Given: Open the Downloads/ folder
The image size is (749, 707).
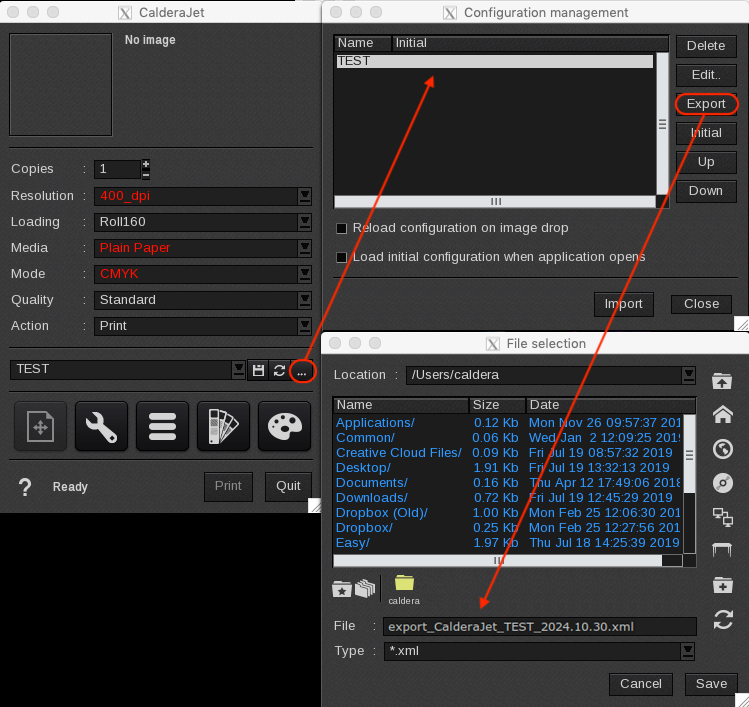Looking at the screenshot, I should (x=372, y=498).
